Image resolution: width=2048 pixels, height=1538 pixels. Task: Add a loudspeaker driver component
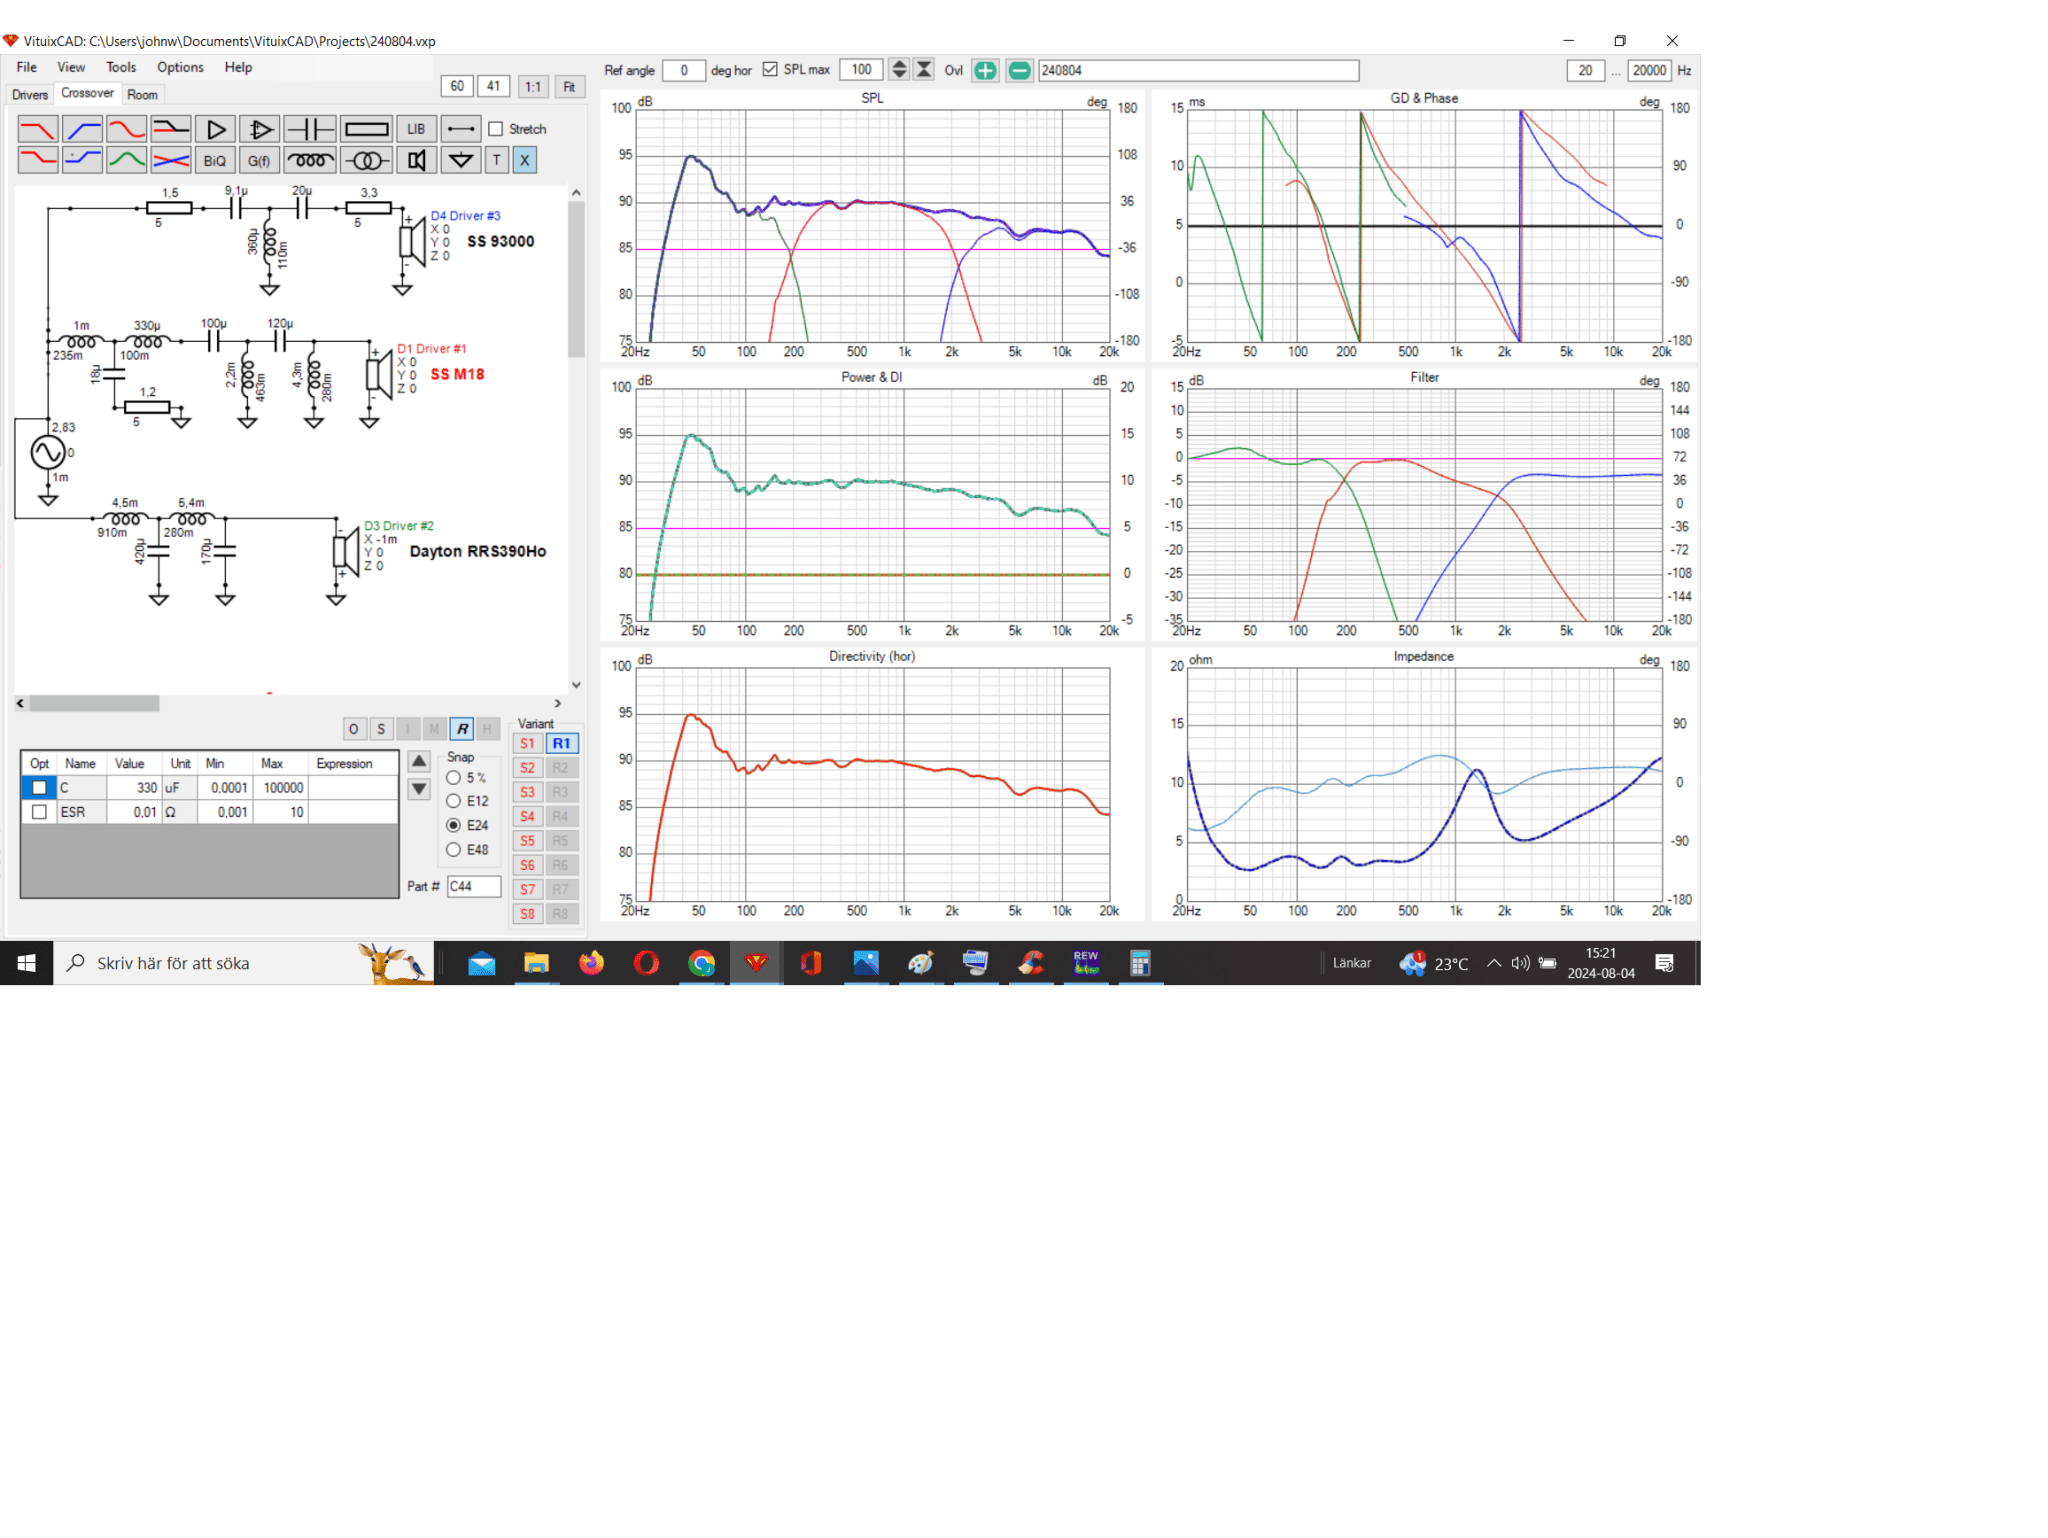tap(416, 160)
